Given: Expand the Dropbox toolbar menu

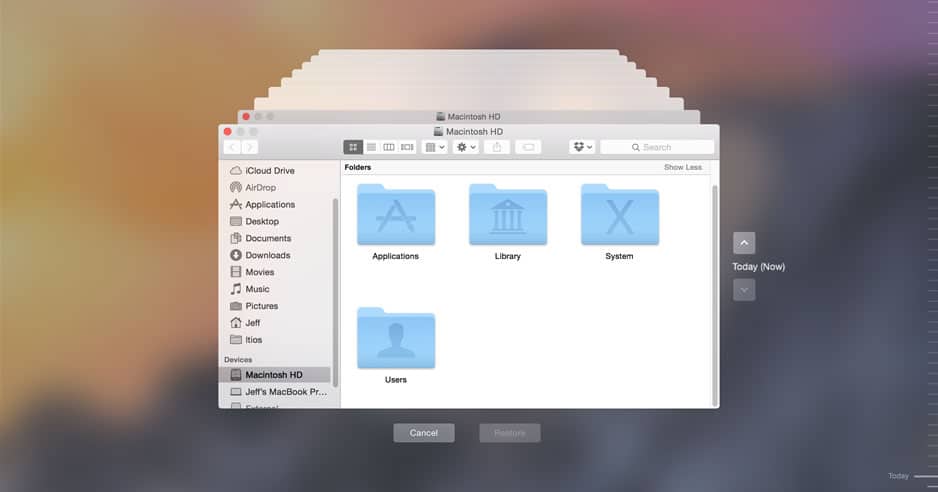Looking at the screenshot, I should point(582,147).
